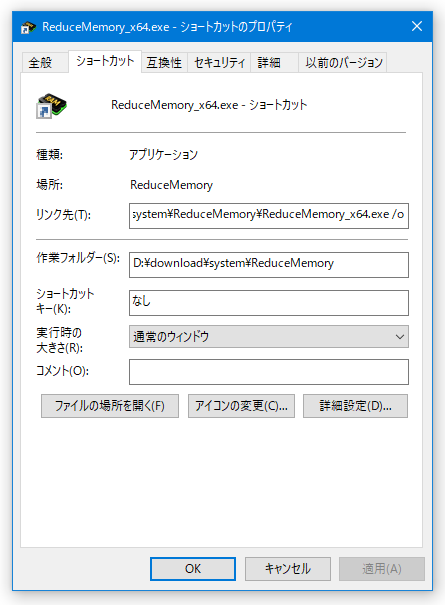Click the empty コメント field

269,372
